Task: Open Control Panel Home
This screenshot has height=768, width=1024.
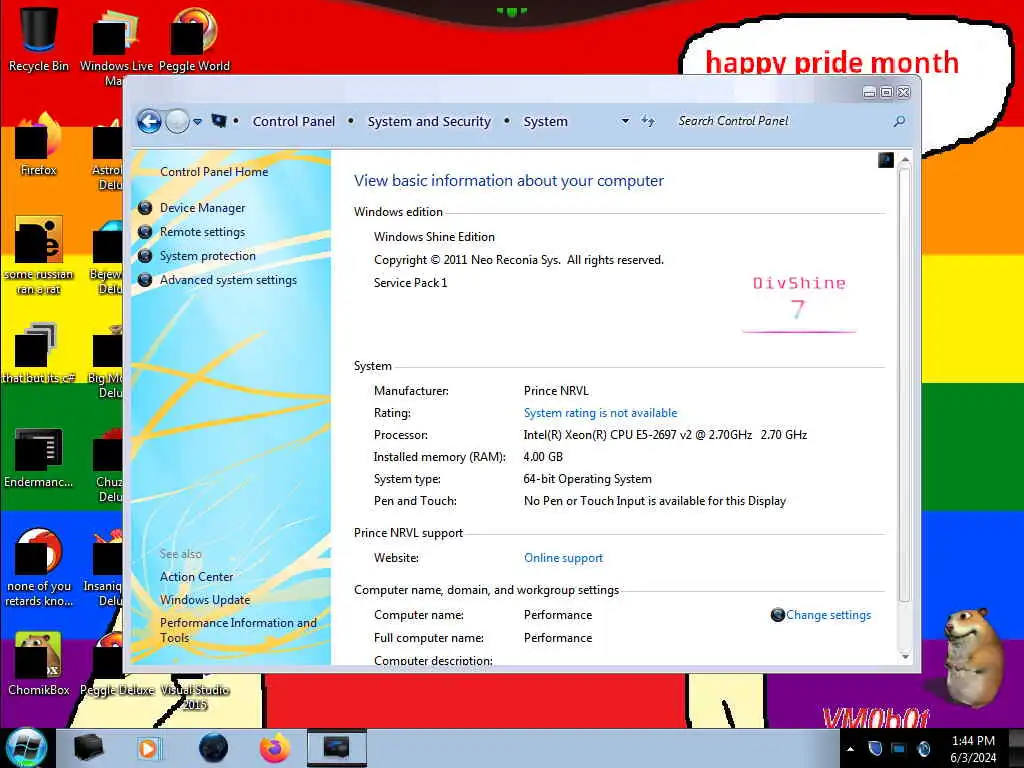Action: [214, 172]
